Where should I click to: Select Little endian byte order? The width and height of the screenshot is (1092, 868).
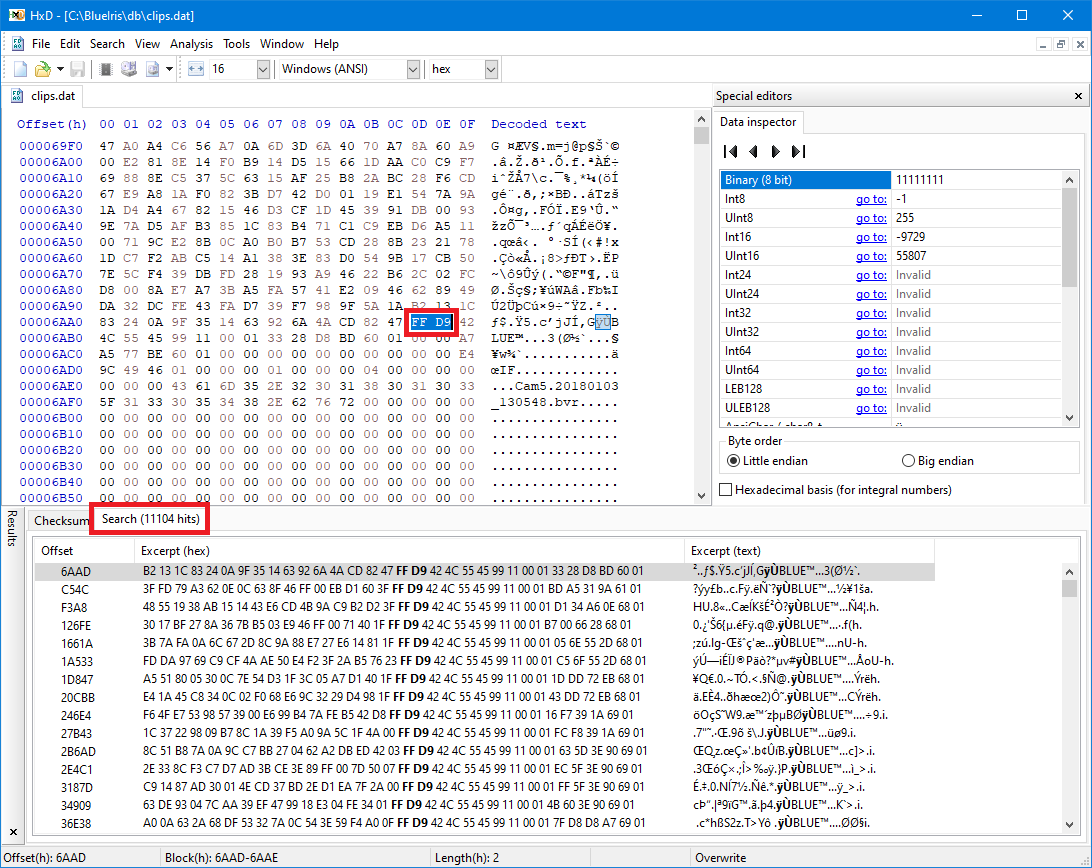click(x=767, y=460)
